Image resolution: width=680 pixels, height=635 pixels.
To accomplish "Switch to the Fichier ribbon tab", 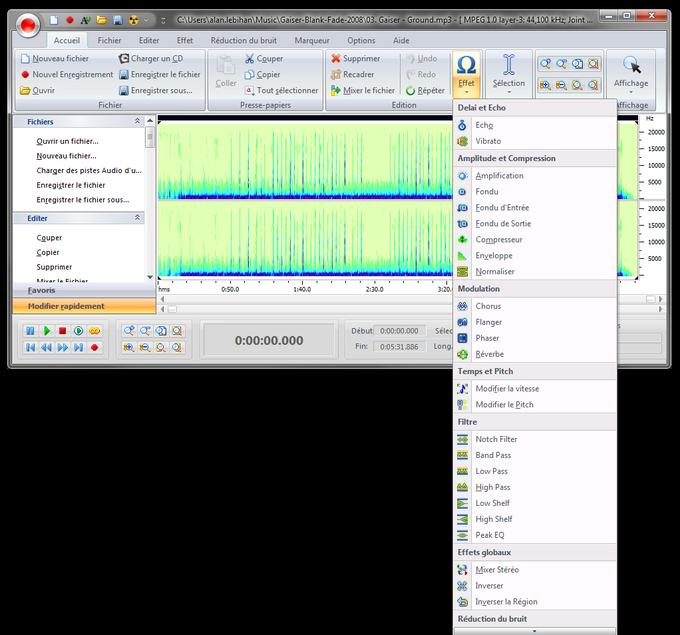I will tap(109, 40).
